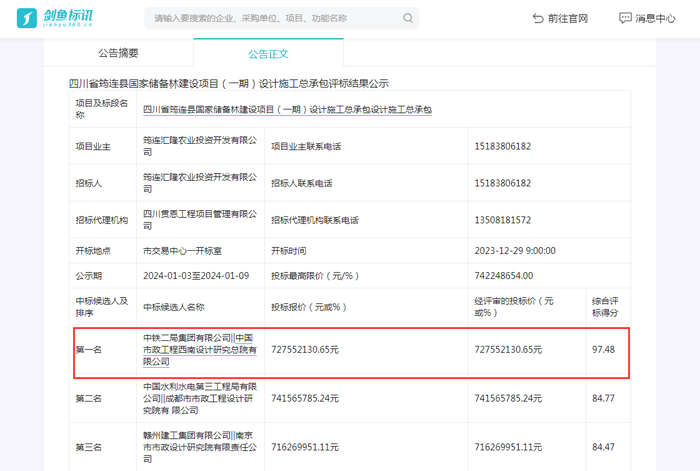The height and width of the screenshot is (471, 700).
Task: Click the announcement title heading text
Action: [x=230, y=83]
